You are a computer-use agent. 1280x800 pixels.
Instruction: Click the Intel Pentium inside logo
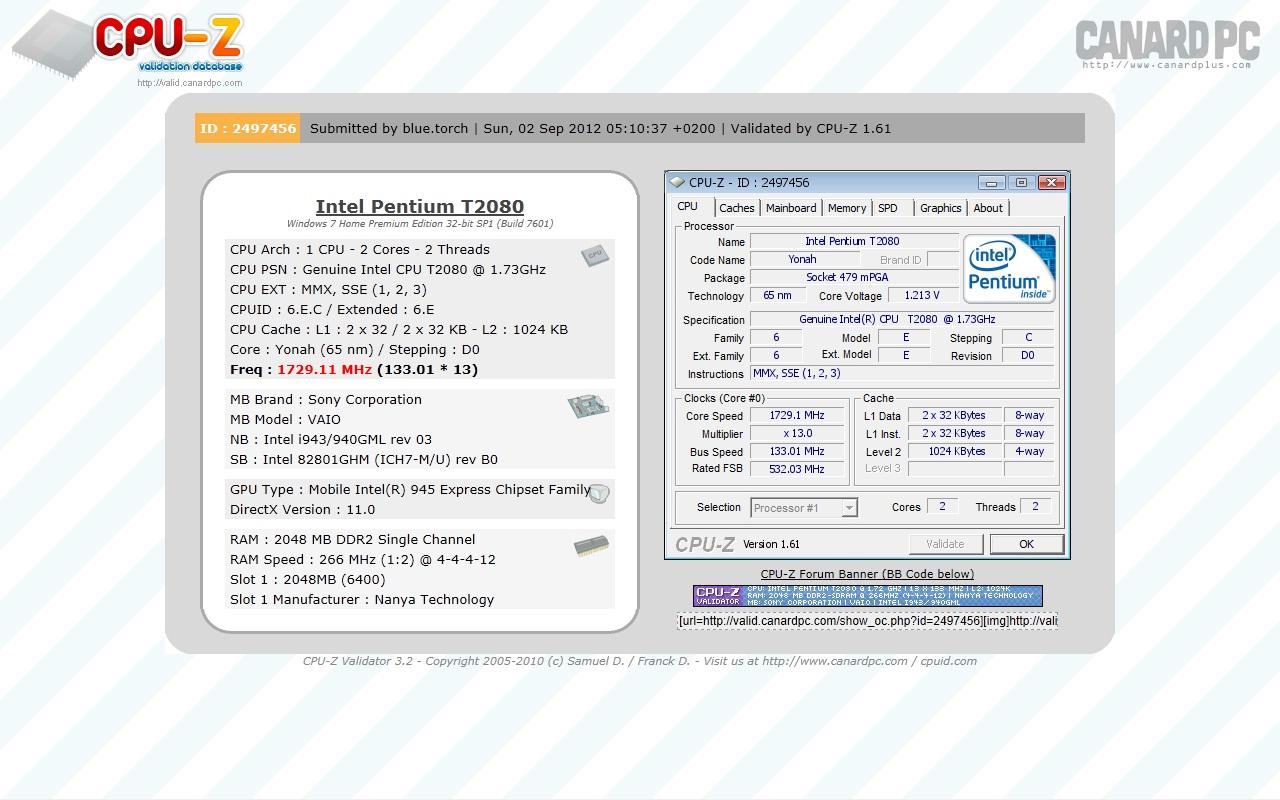pos(1009,268)
